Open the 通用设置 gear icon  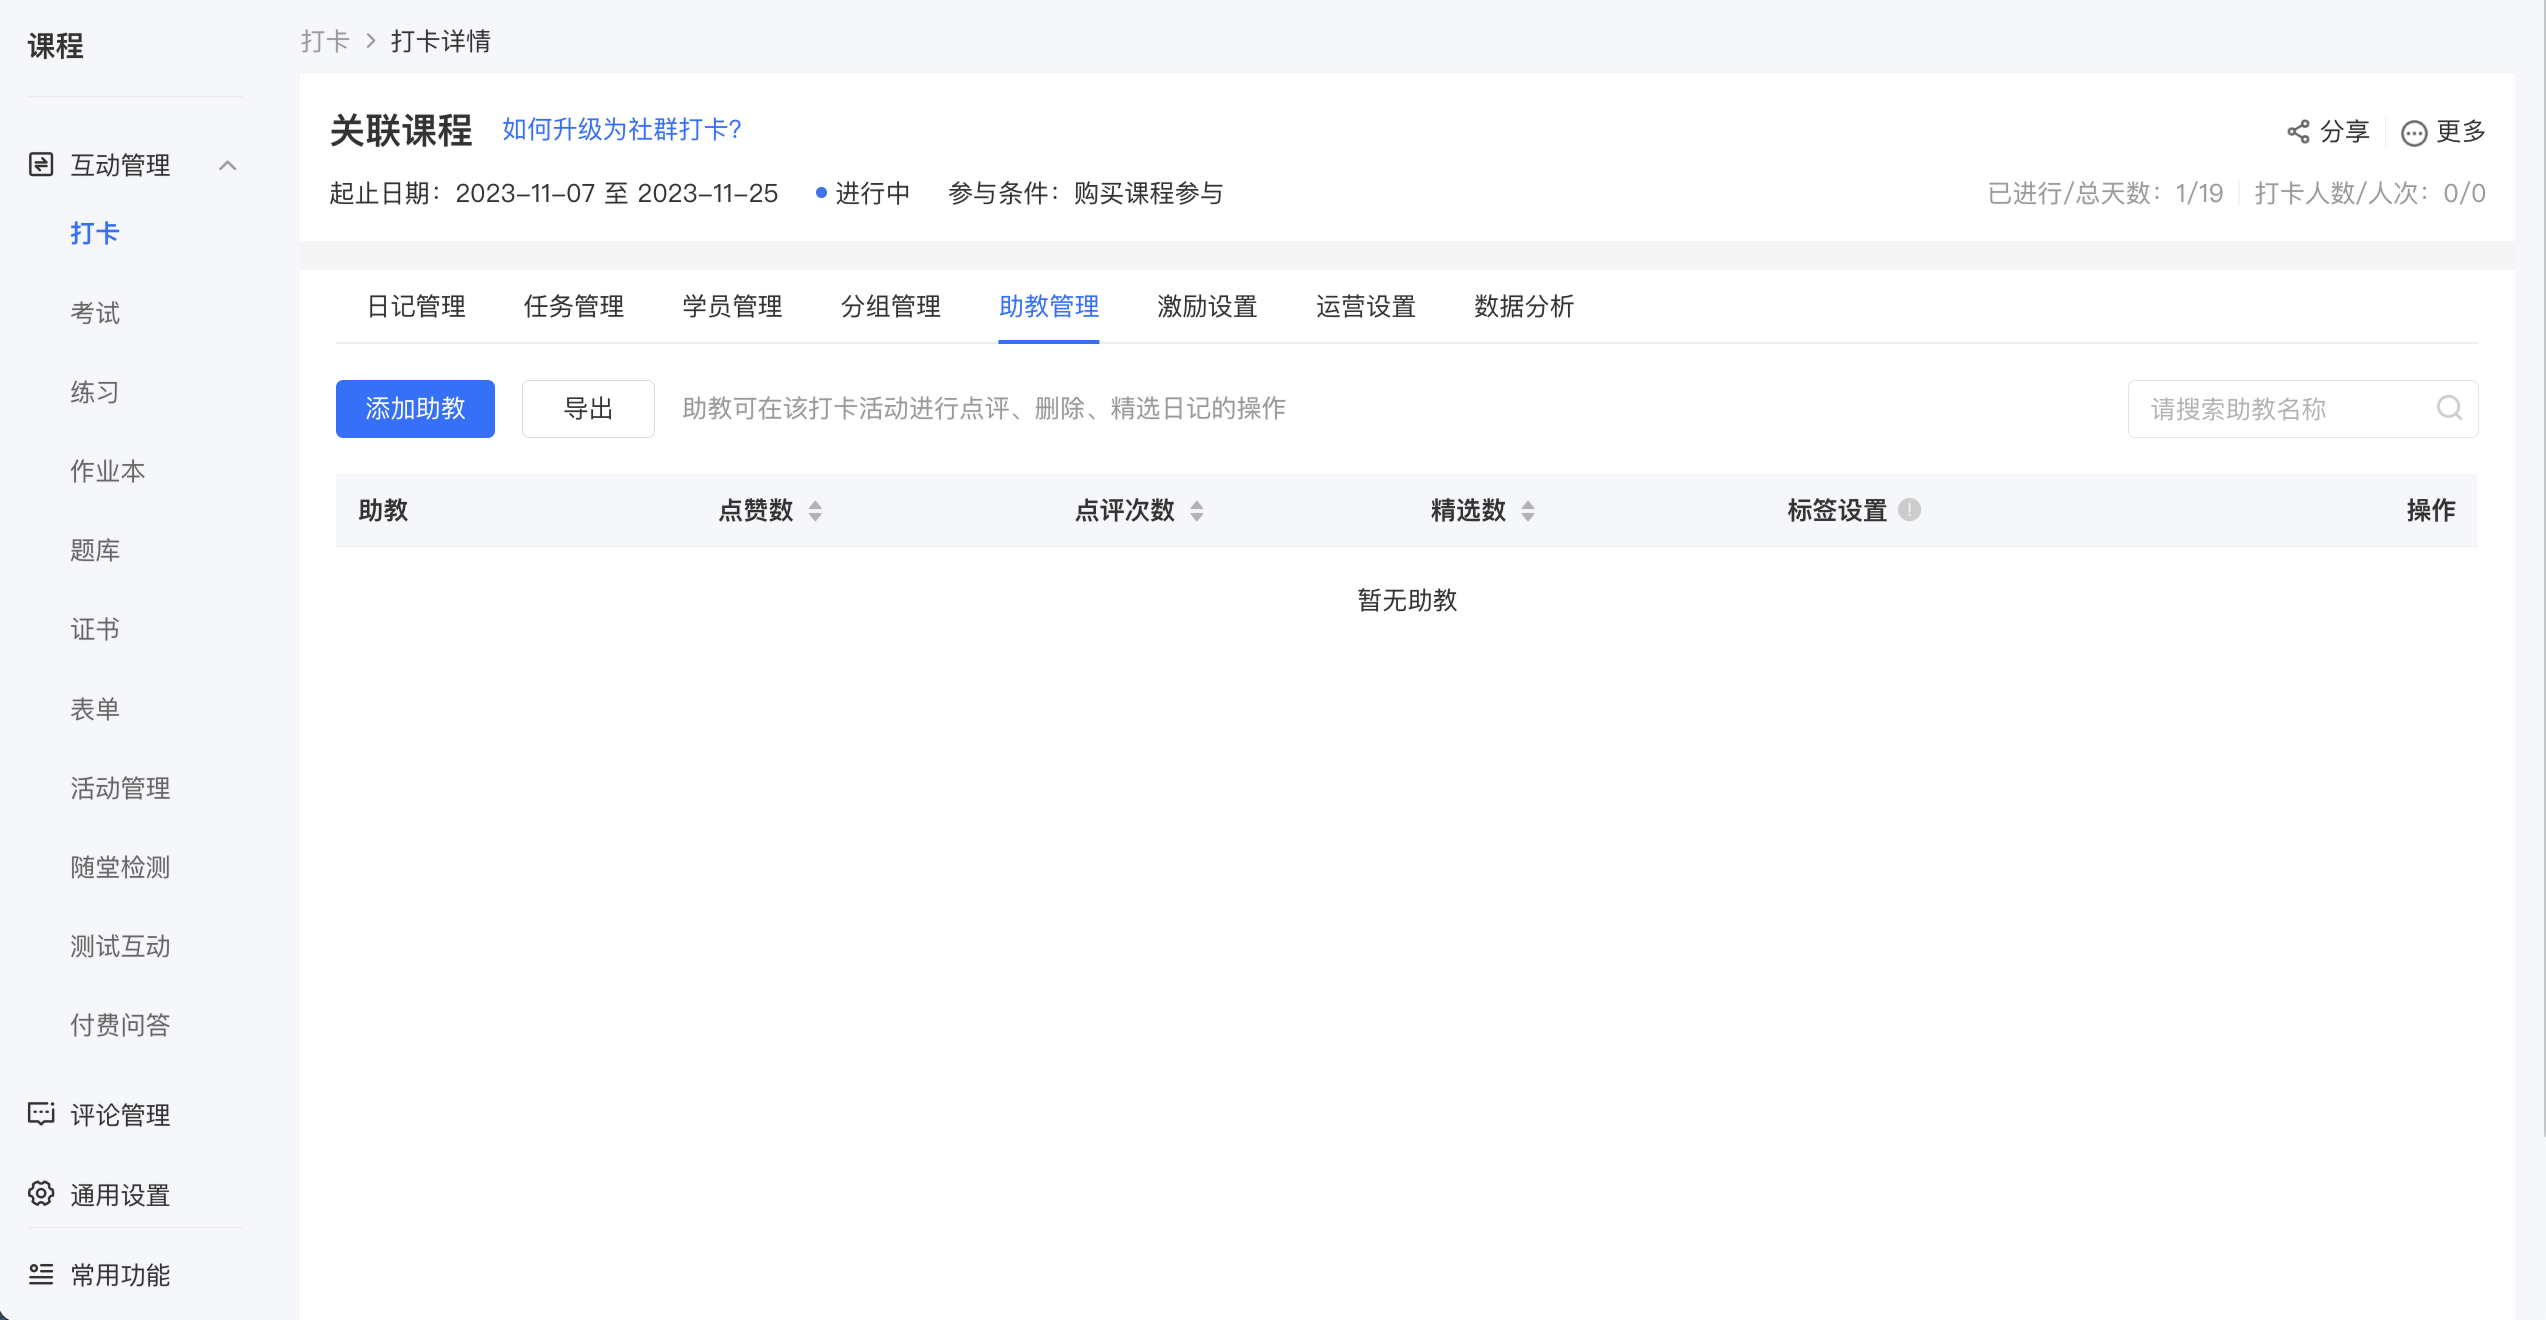point(41,1194)
